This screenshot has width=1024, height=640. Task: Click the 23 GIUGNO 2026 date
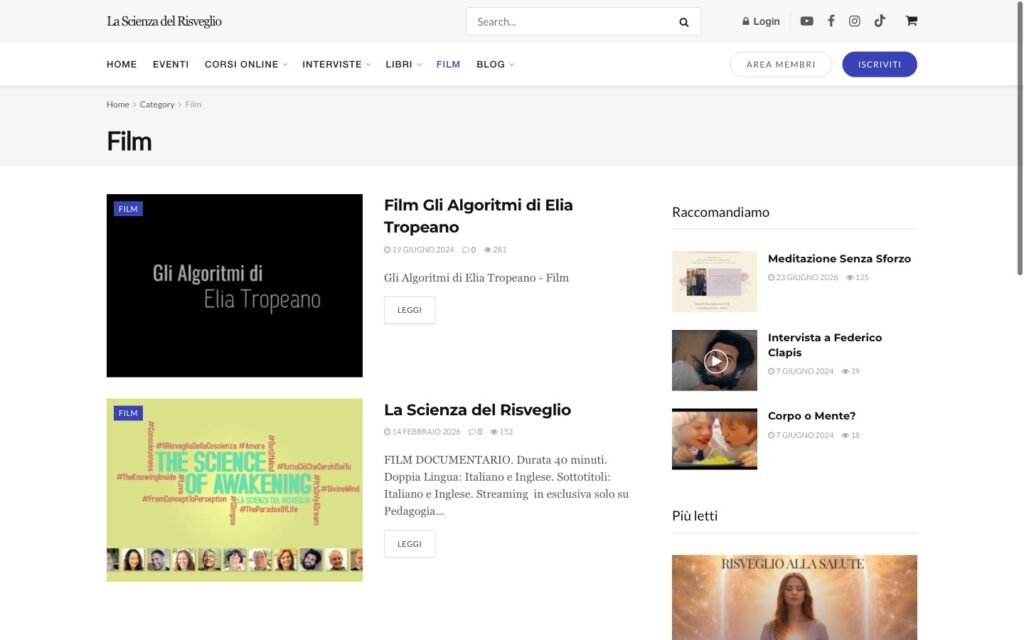[x=803, y=277]
